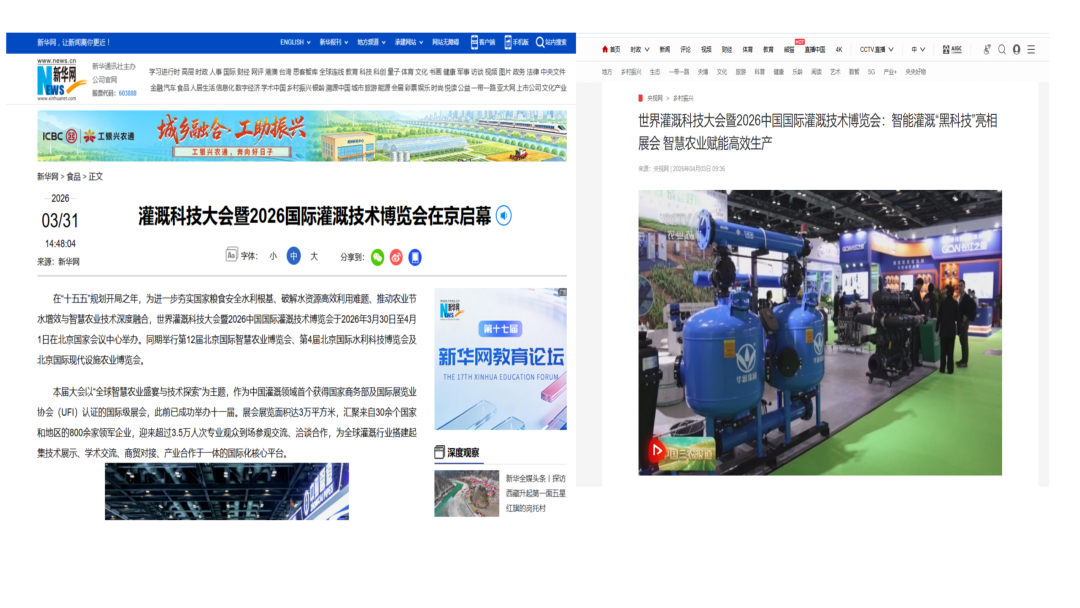
Task: Expand 时政 dropdown on CCTV nav
Action: (640, 50)
